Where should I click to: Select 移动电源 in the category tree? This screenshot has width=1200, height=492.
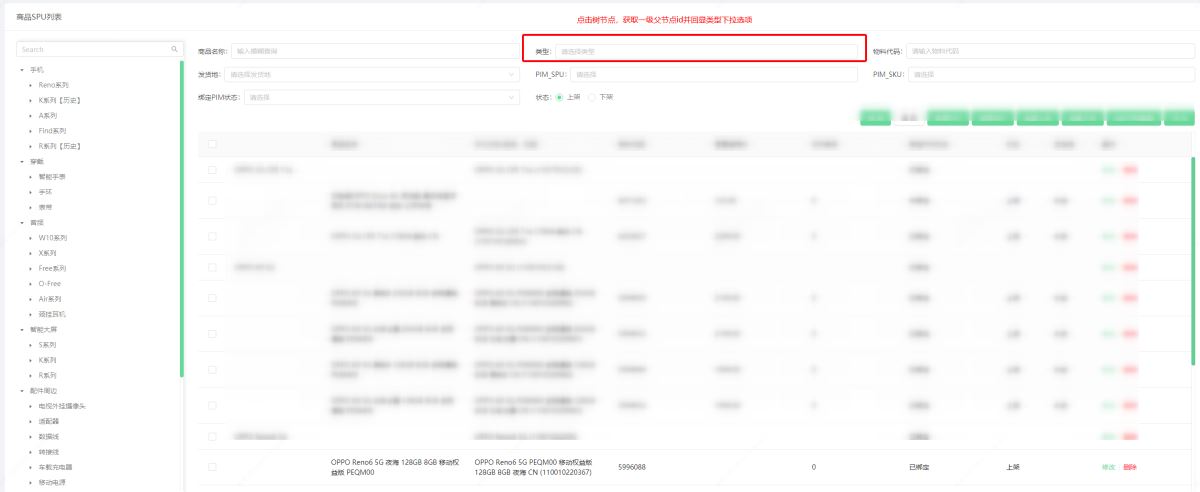click(52, 482)
